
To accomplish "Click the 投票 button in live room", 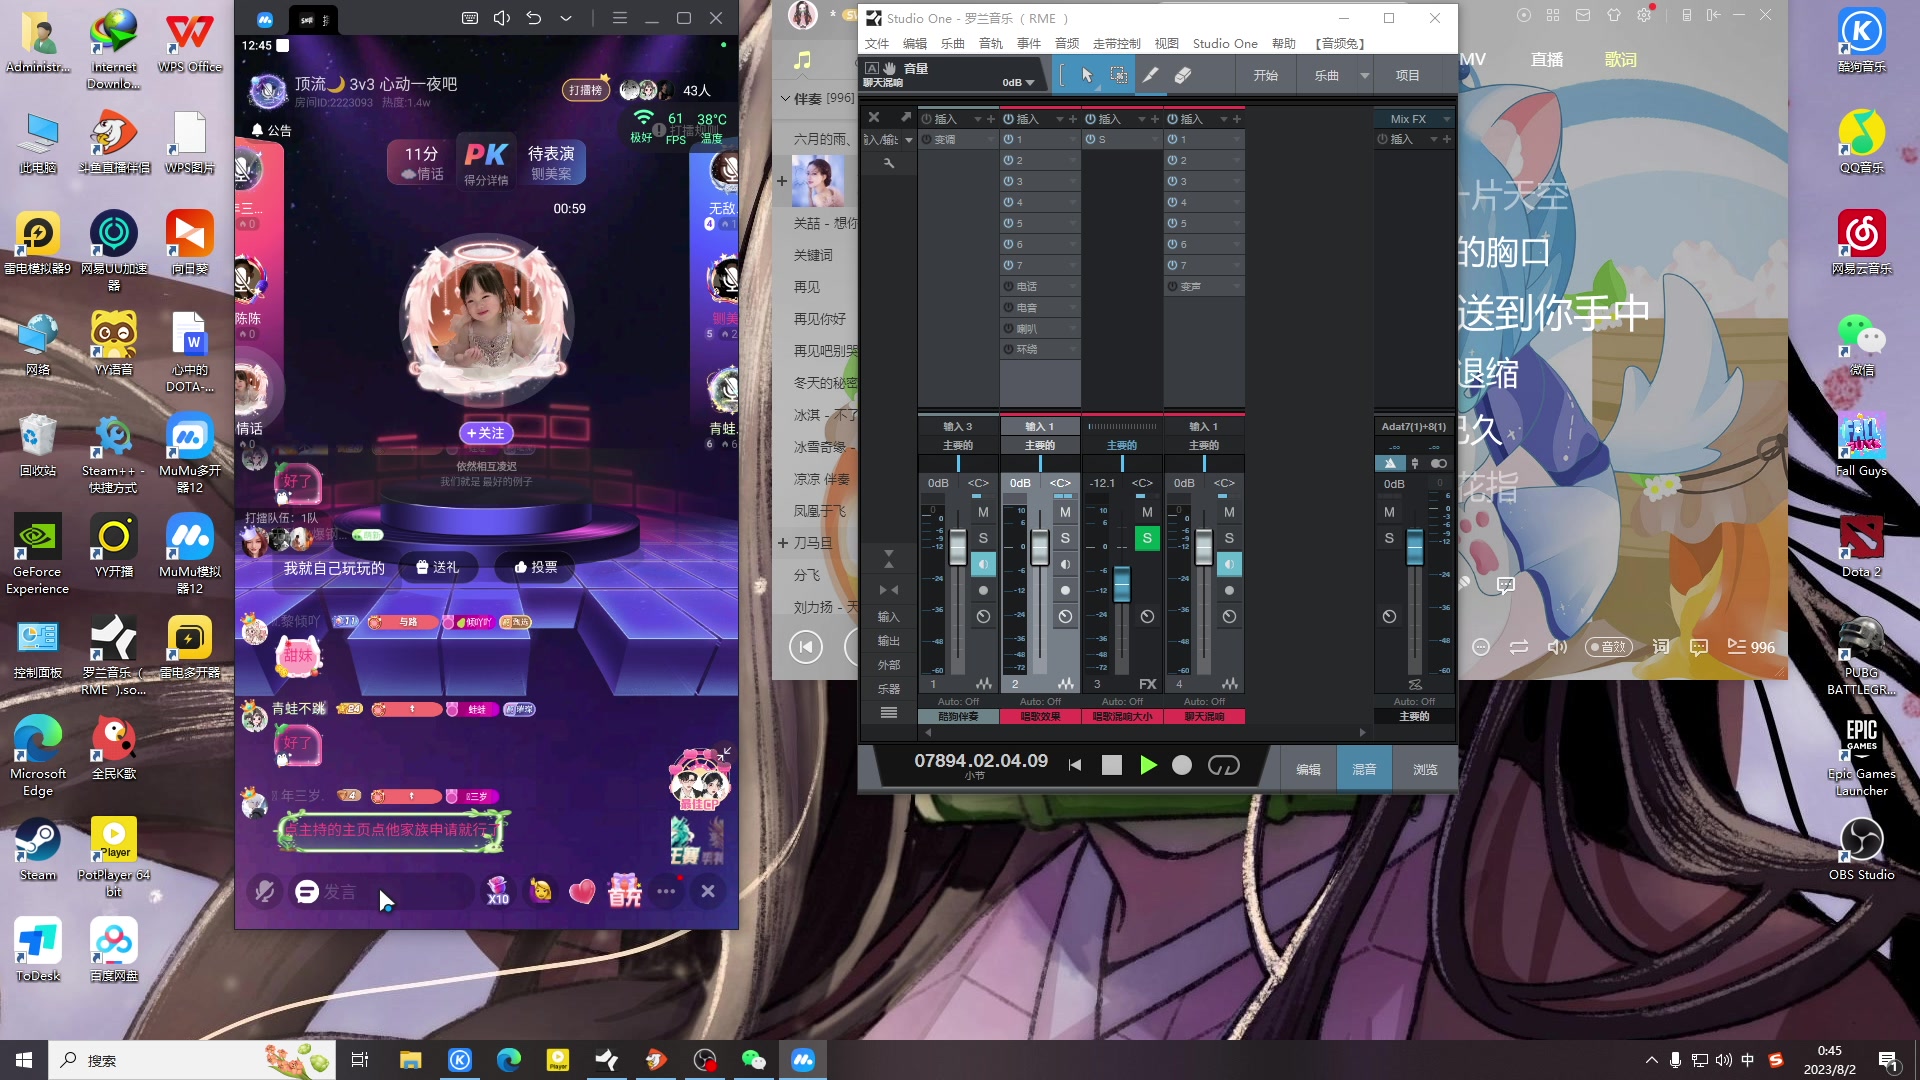I will [x=536, y=567].
